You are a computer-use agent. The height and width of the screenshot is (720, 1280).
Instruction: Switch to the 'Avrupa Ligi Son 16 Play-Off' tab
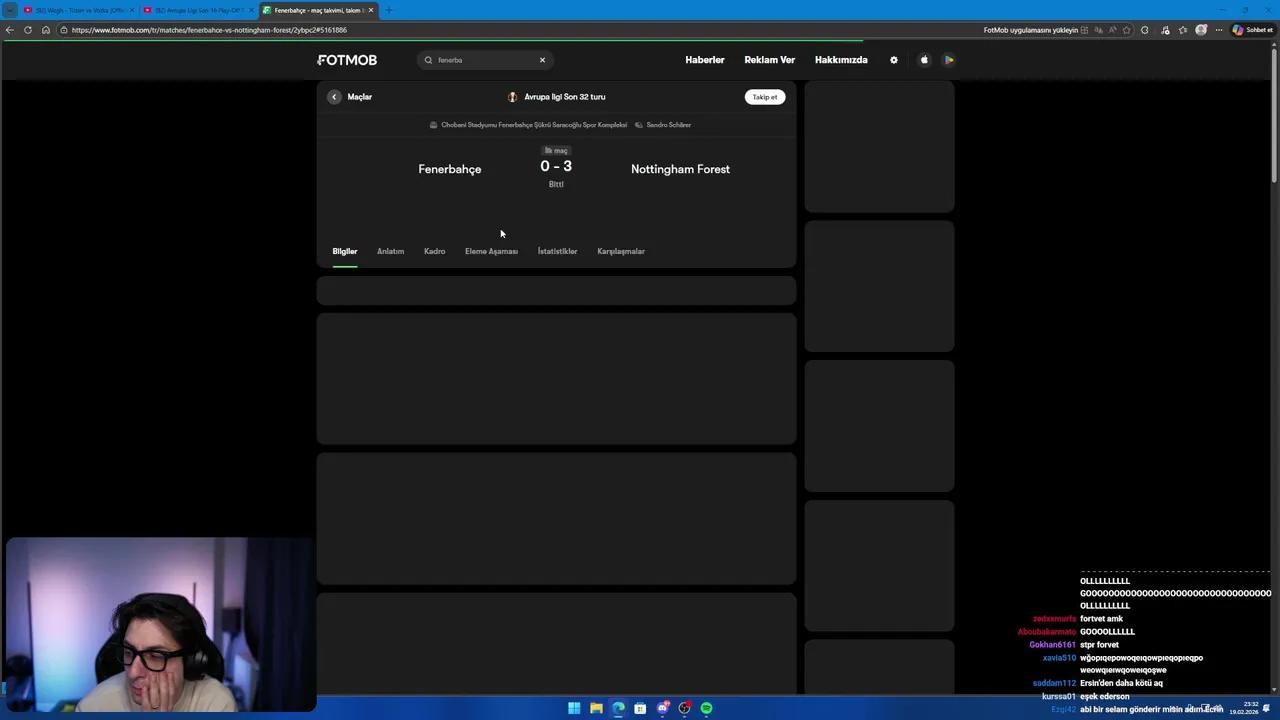tap(198, 10)
